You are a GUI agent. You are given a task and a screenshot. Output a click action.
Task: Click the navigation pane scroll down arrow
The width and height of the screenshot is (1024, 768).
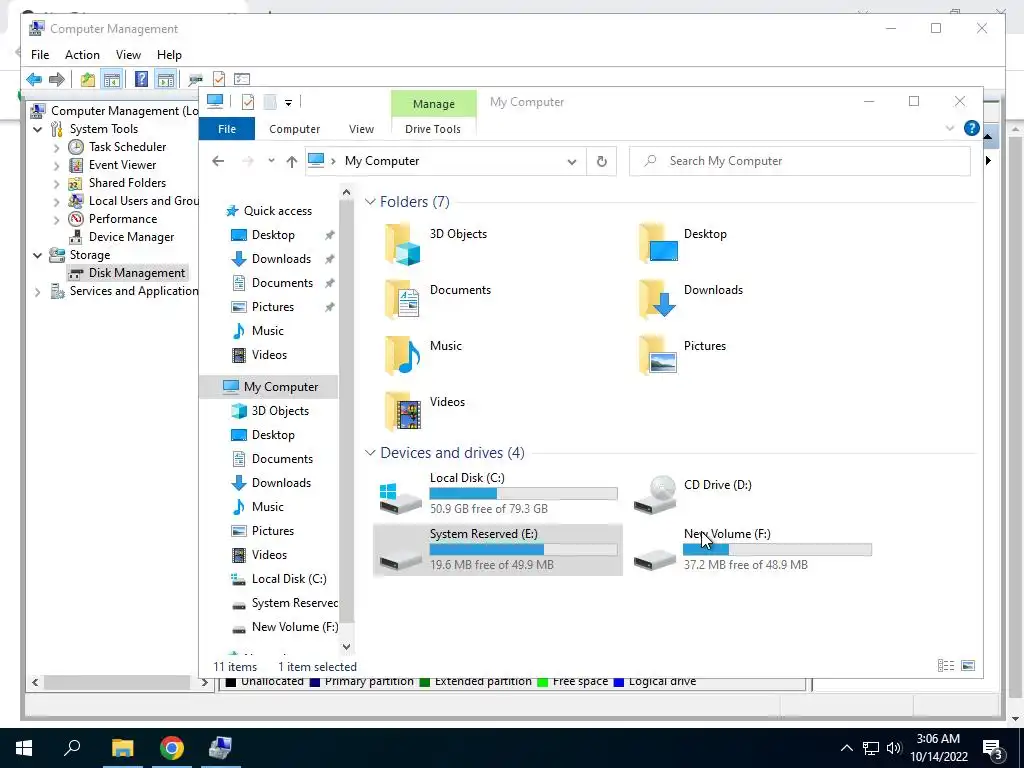pyautogui.click(x=346, y=647)
